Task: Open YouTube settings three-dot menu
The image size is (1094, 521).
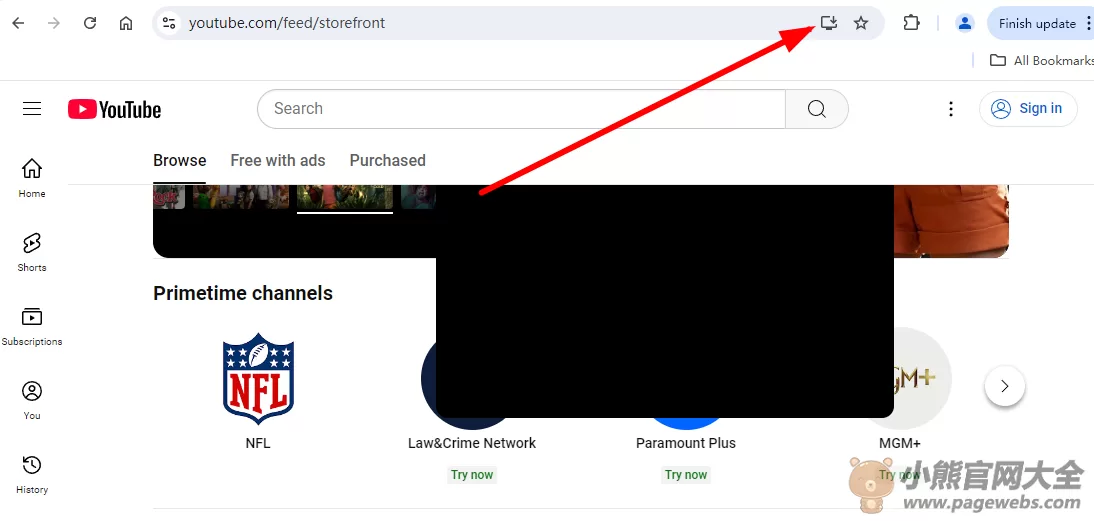Action: click(x=950, y=109)
